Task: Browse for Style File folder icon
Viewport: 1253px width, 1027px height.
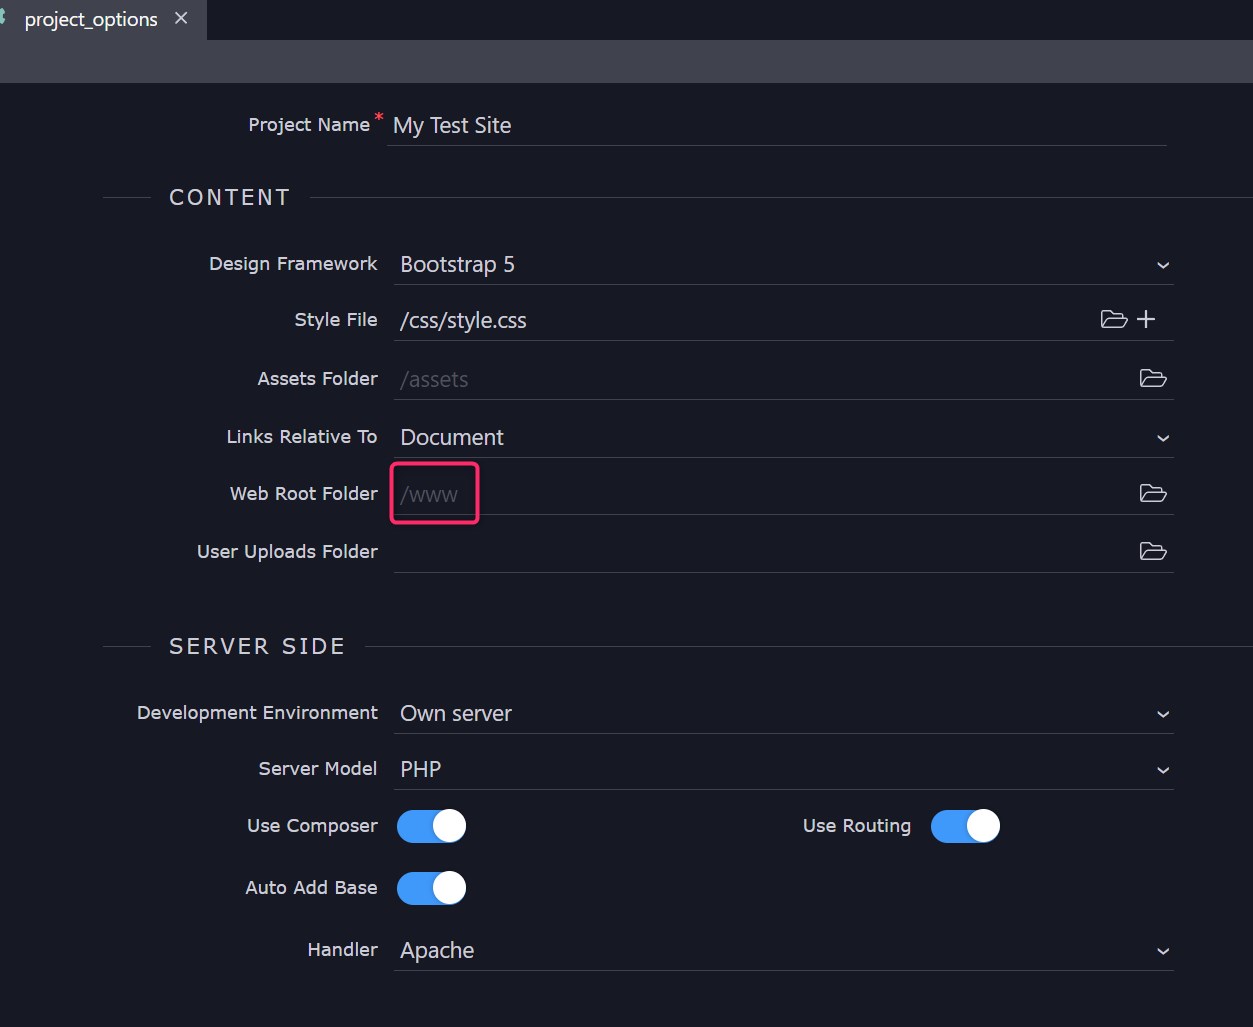Action: tap(1113, 320)
